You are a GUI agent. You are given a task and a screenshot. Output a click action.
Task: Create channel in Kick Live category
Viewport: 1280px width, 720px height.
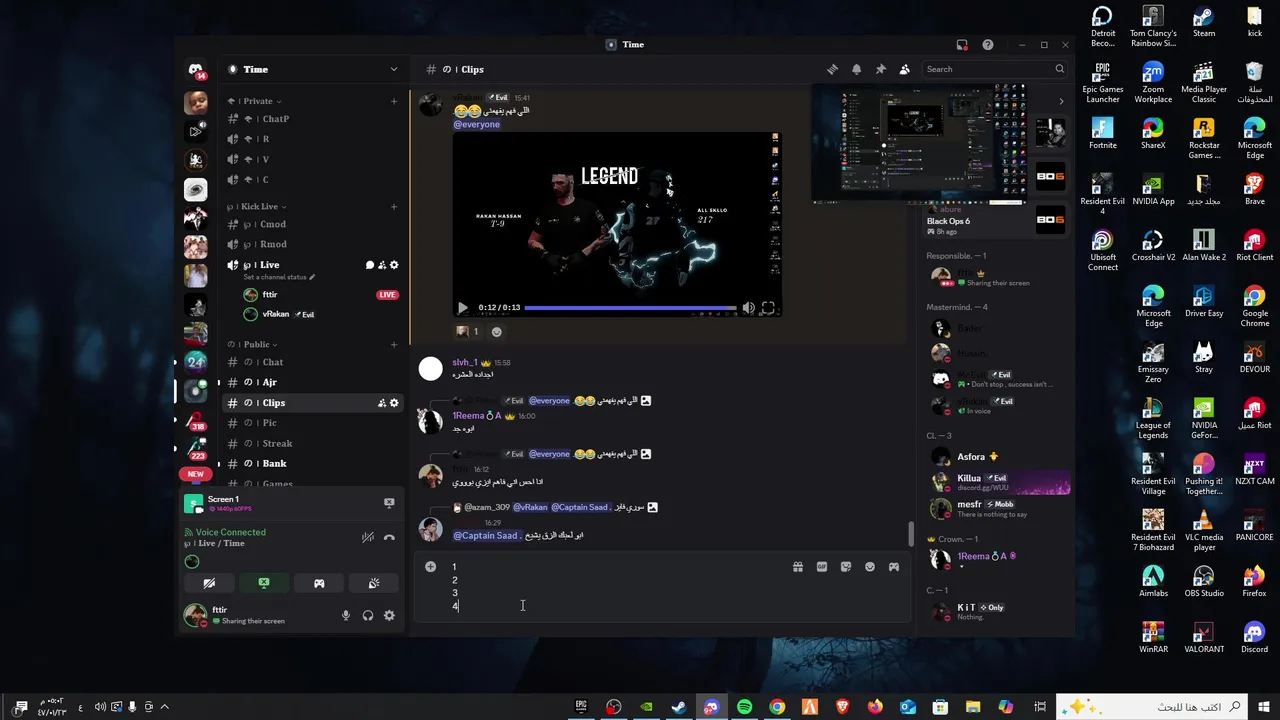(x=394, y=207)
